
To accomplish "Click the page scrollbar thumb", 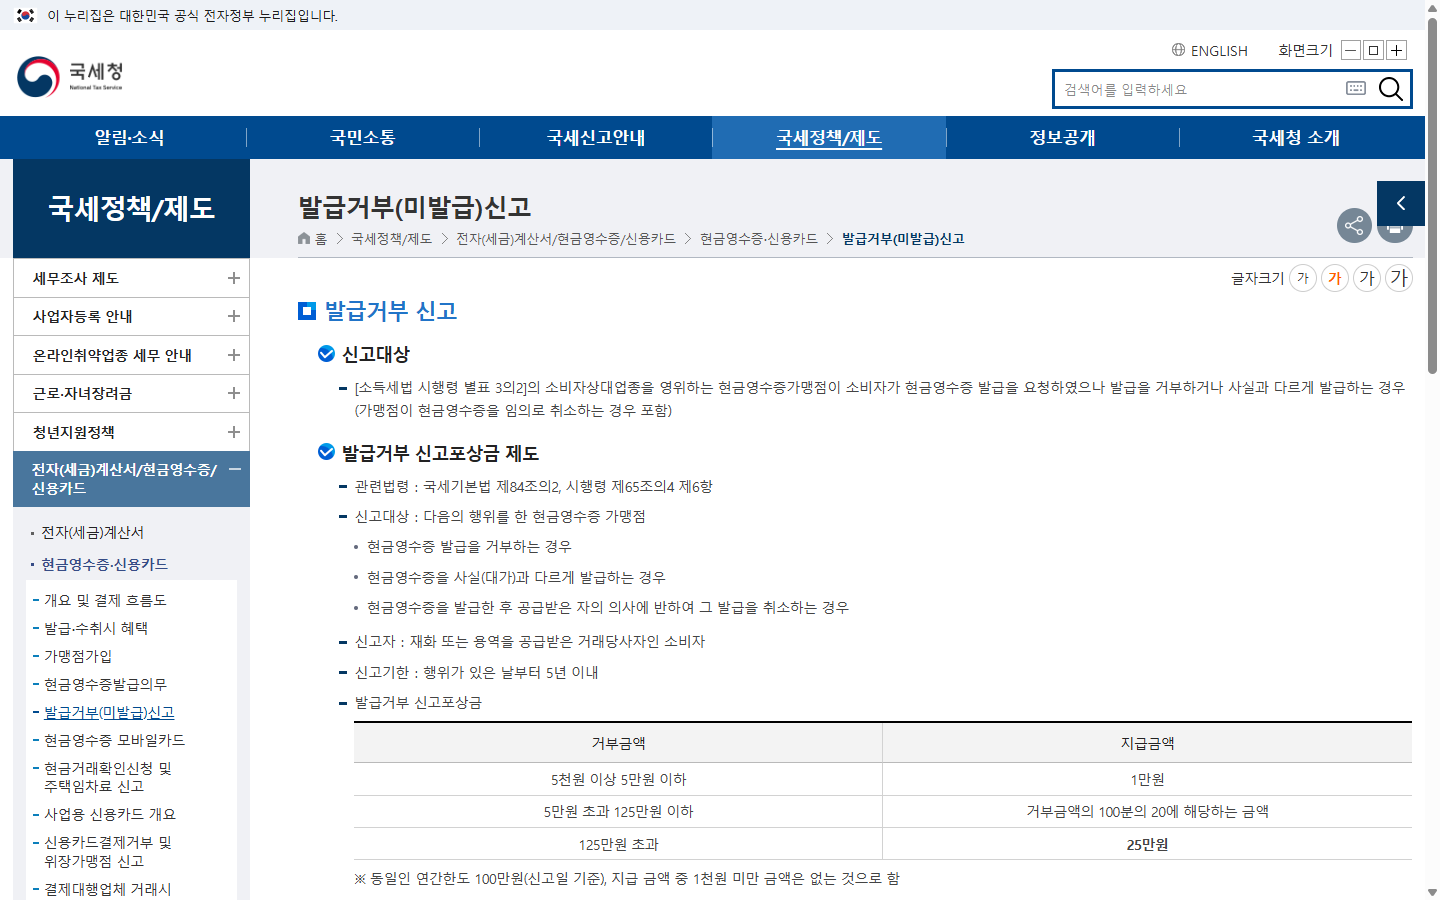I will pyautogui.click(x=1432, y=195).
